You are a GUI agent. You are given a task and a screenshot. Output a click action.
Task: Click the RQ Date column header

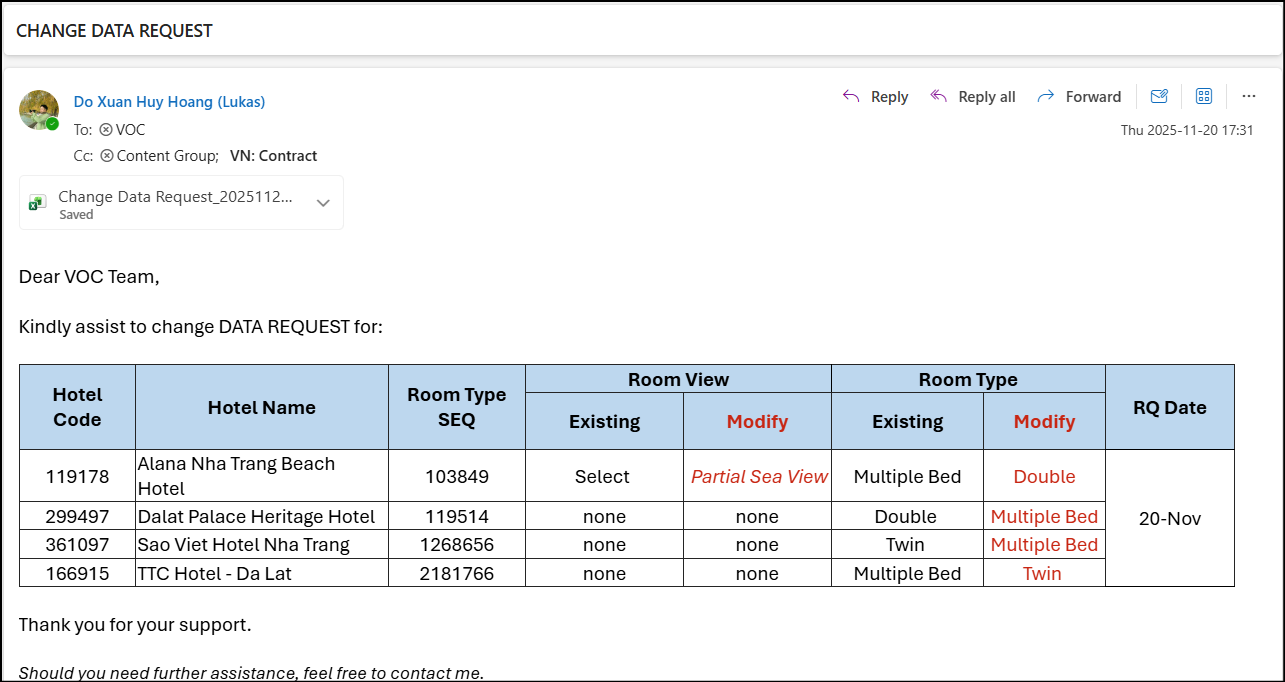[1170, 407]
